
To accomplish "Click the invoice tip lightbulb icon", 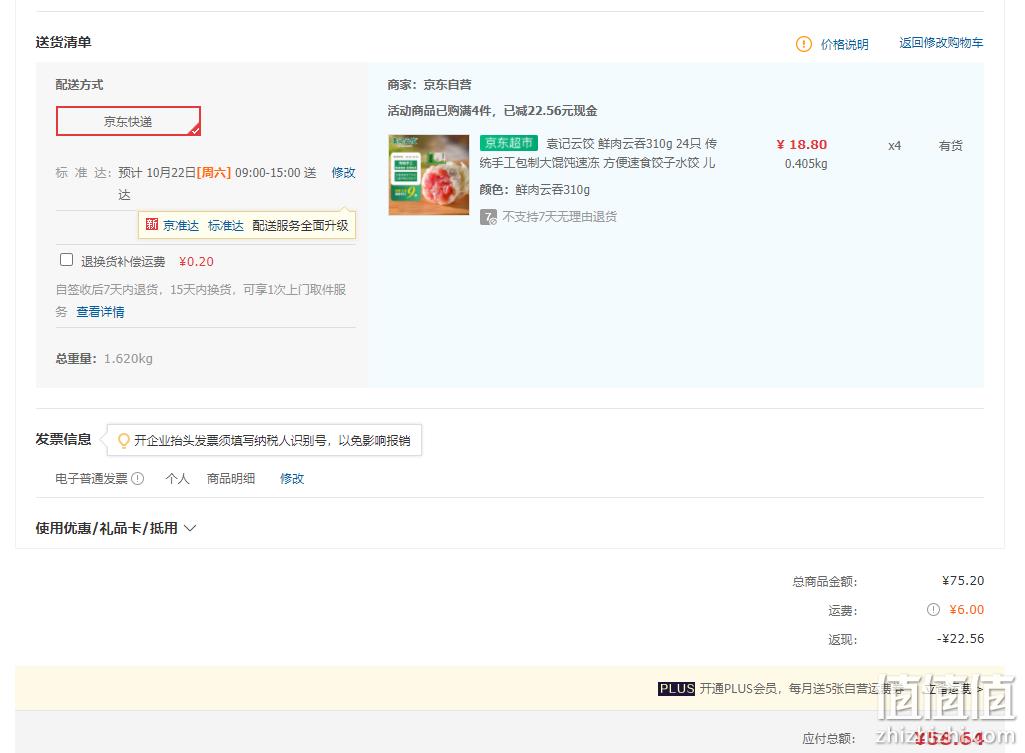I will click(x=123, y=441).
